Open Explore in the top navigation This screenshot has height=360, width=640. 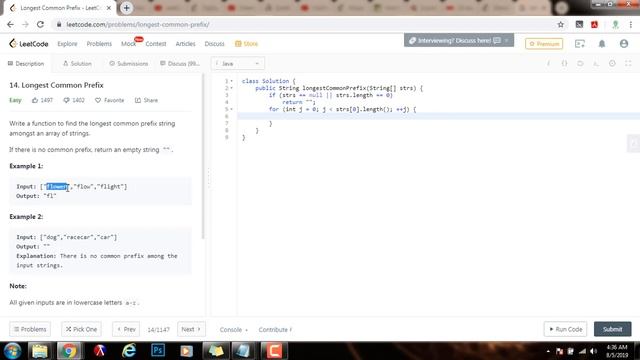coord(67,44)
